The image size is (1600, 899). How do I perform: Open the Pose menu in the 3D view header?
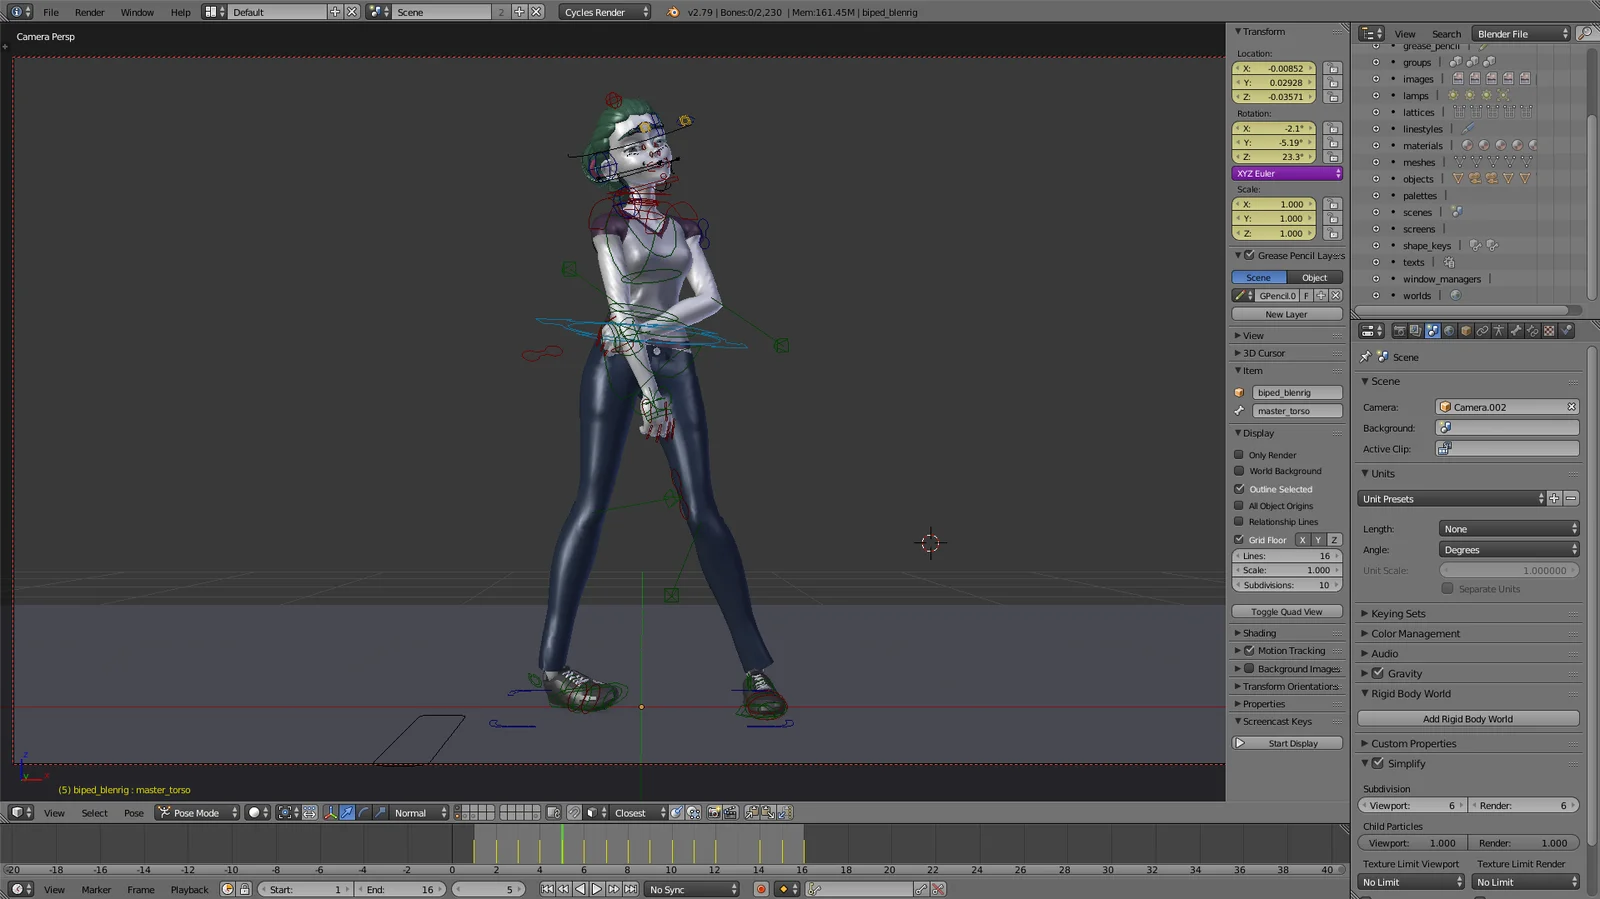point(133,813)
